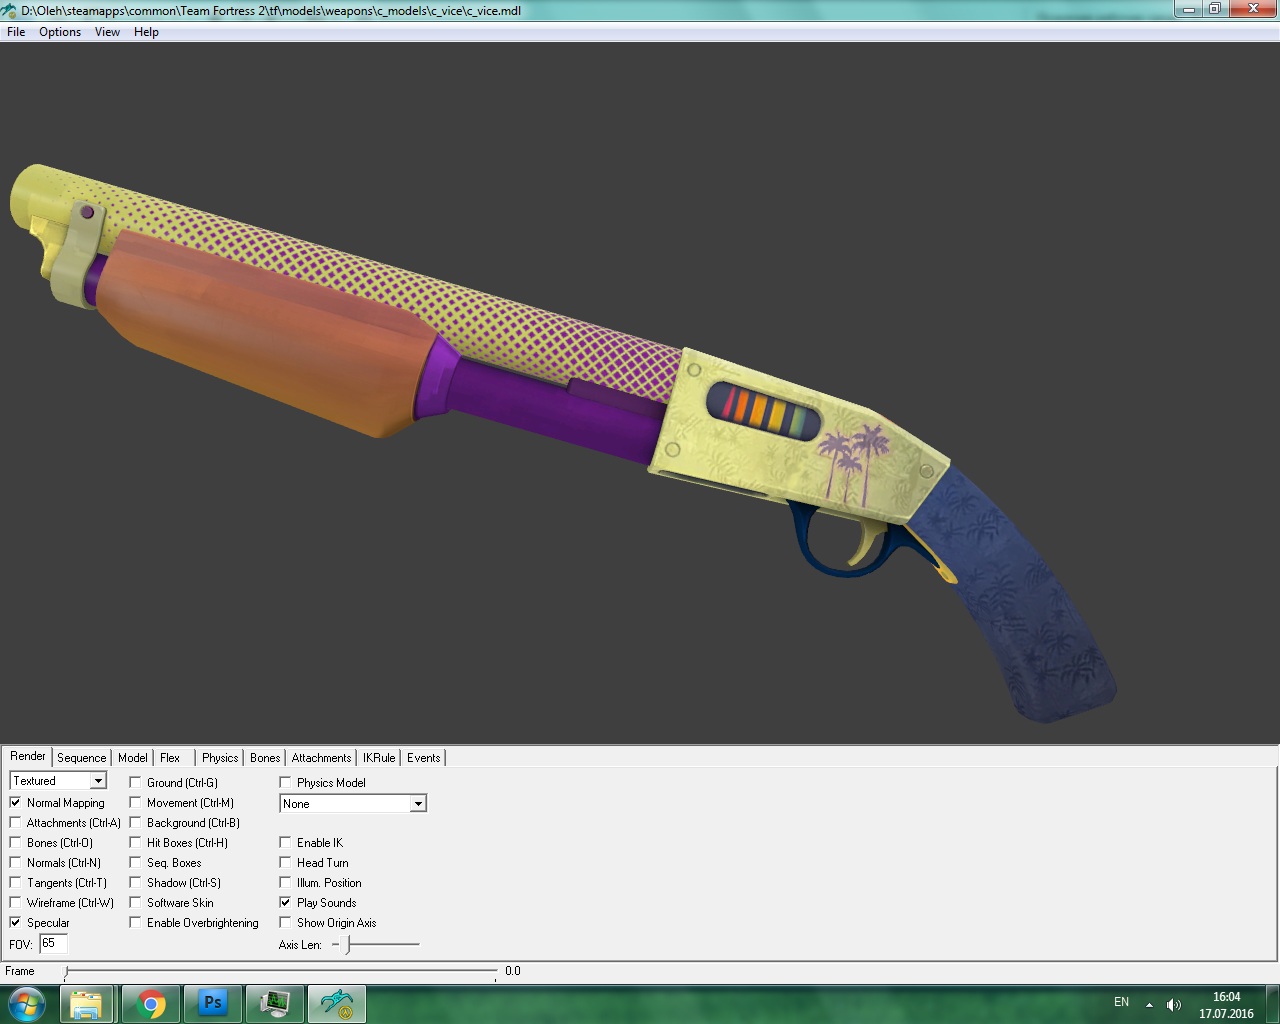This screenshot has height=1024, width=1280.
Task: Show Hit Boxes (Ctrl-H)
Action: point(135,843)
